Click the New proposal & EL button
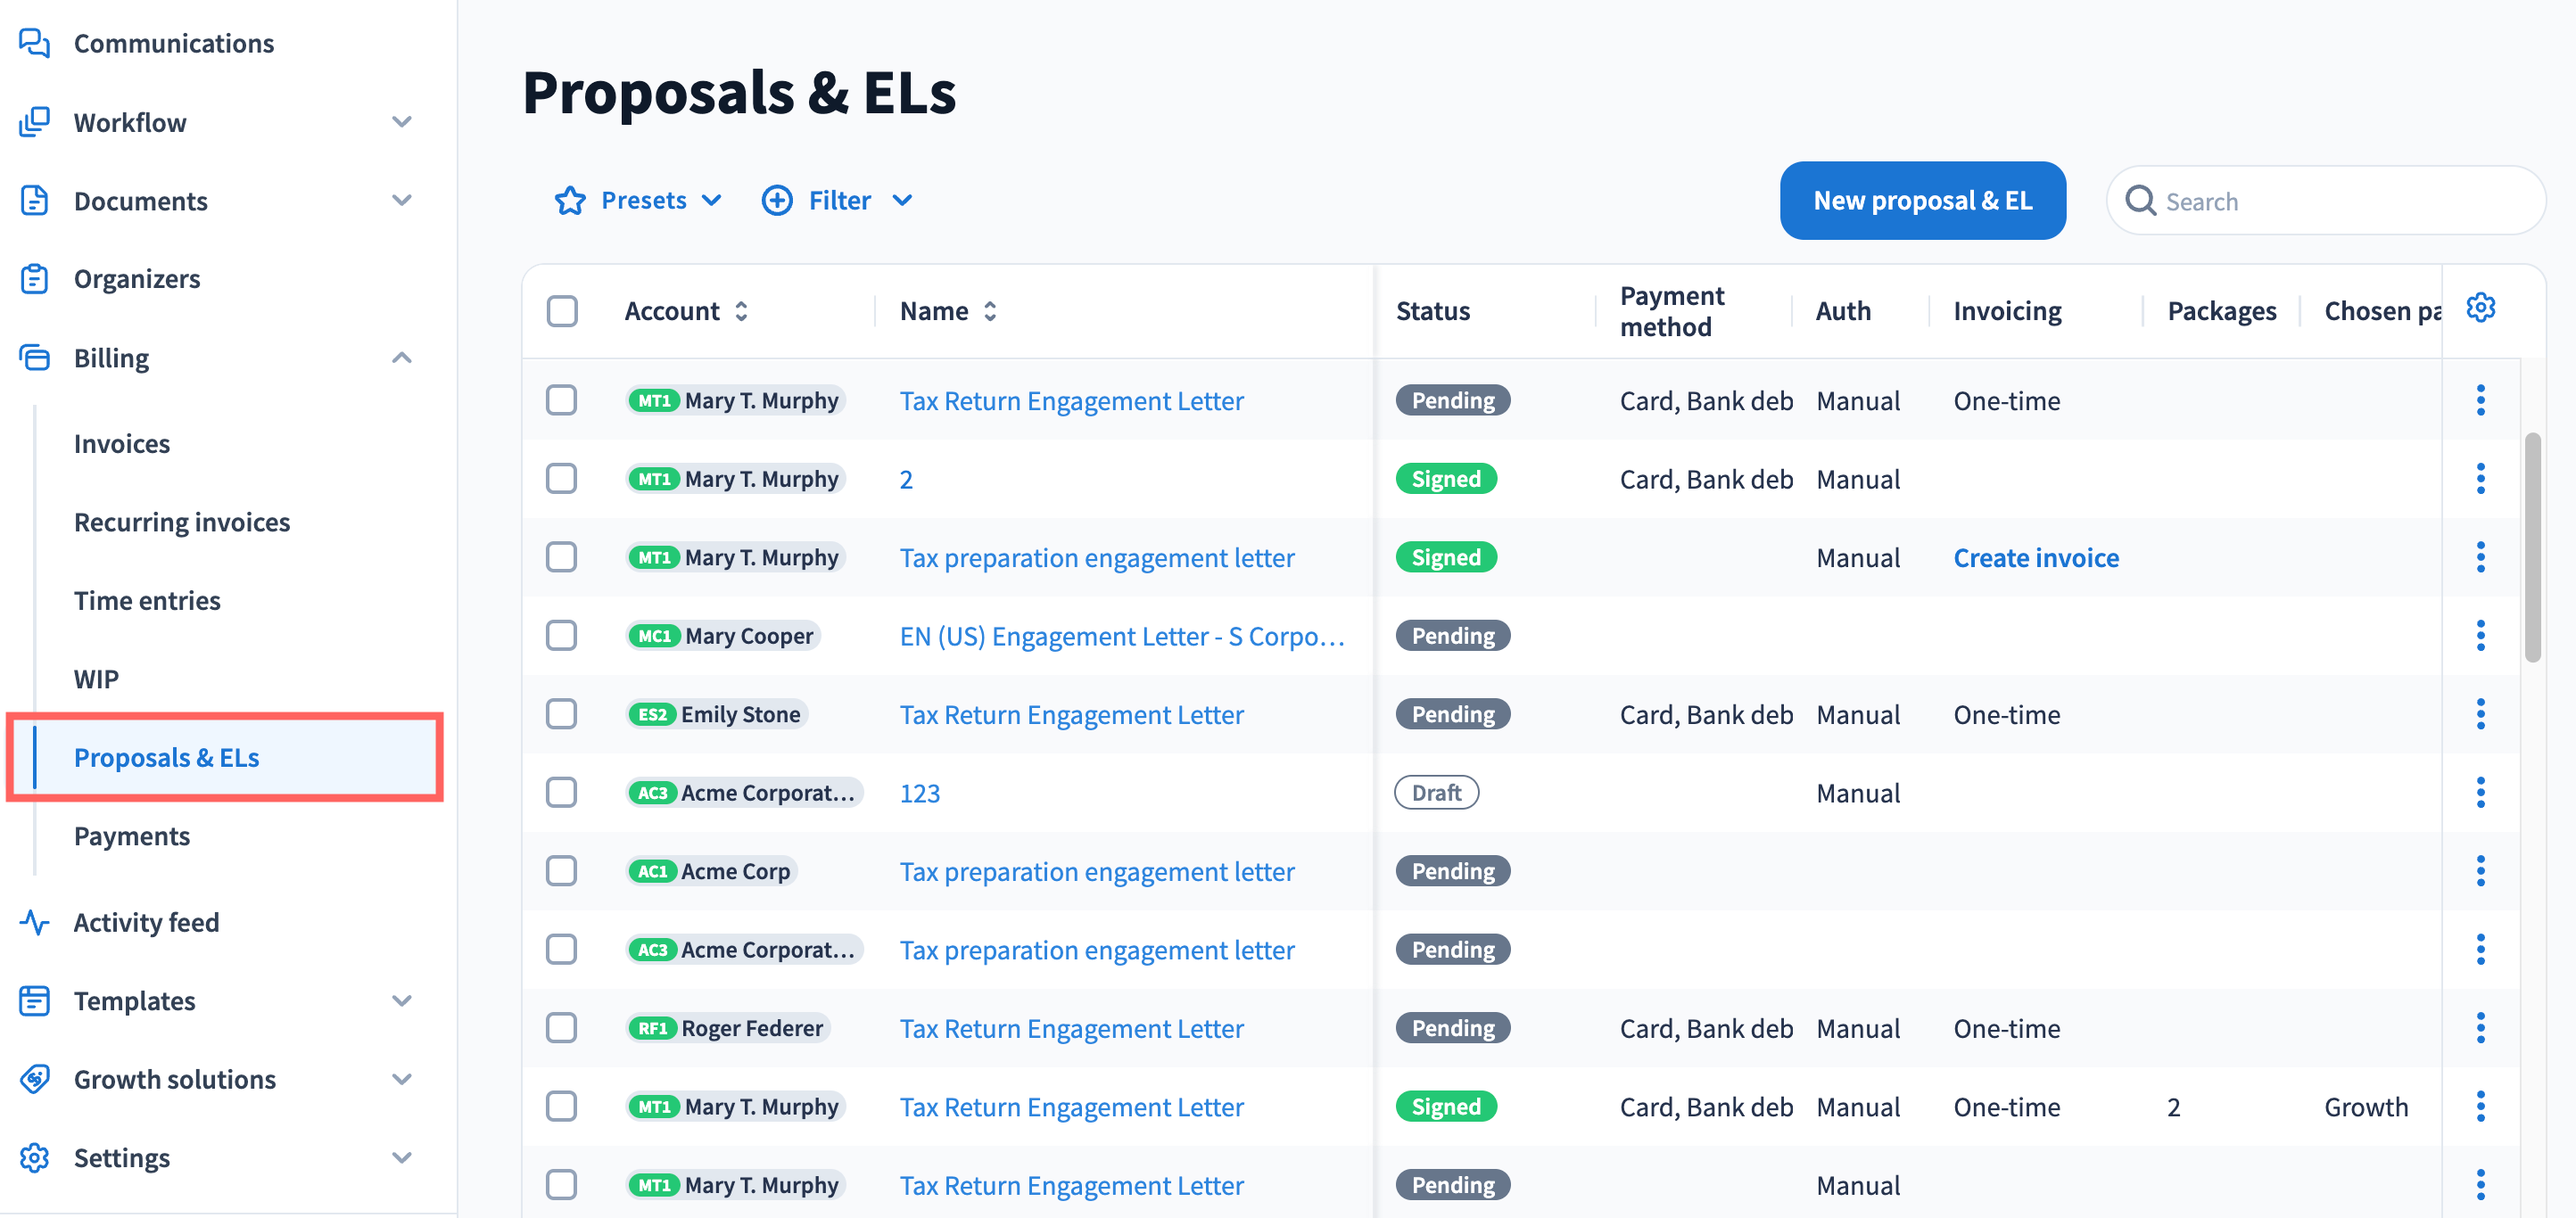 (x=1921, y=201)
